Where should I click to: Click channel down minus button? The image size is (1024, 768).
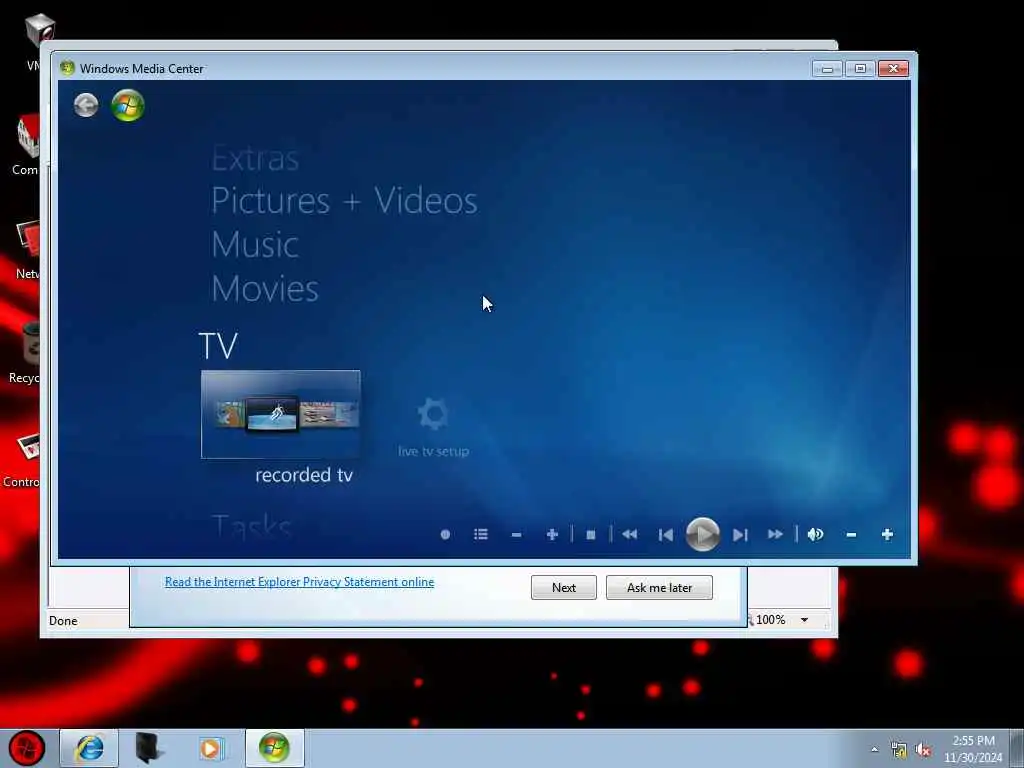click(x=517, y=534)
